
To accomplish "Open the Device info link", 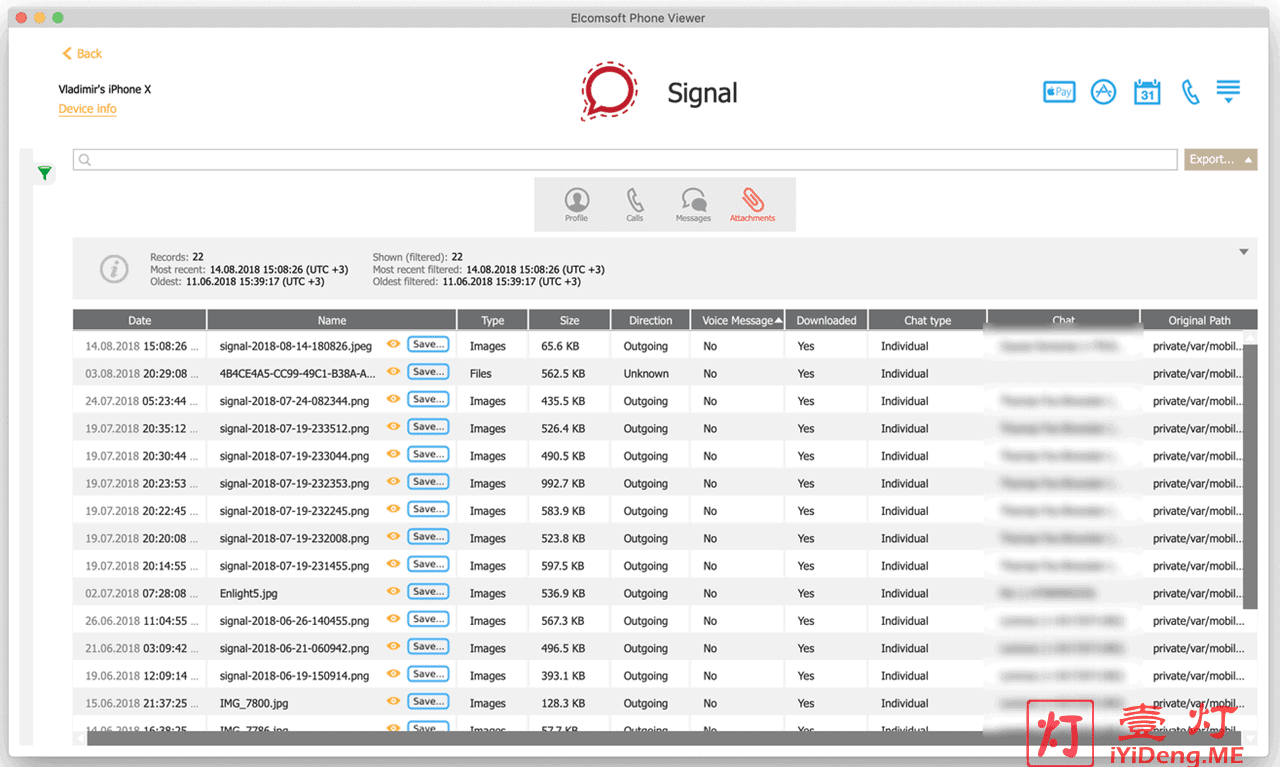I will pyautogui.click(x=87, y=109).
